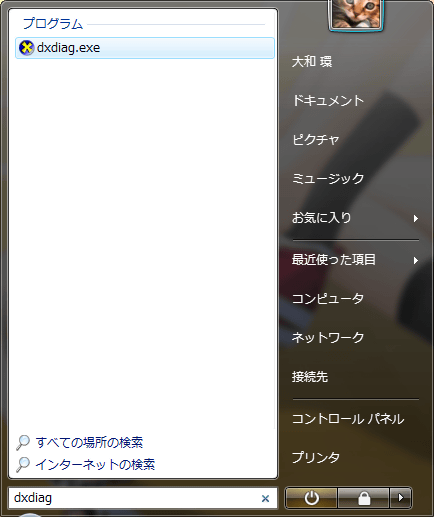Click the cat user account picture
Screen dimensions: 434x517
[356, 15]
